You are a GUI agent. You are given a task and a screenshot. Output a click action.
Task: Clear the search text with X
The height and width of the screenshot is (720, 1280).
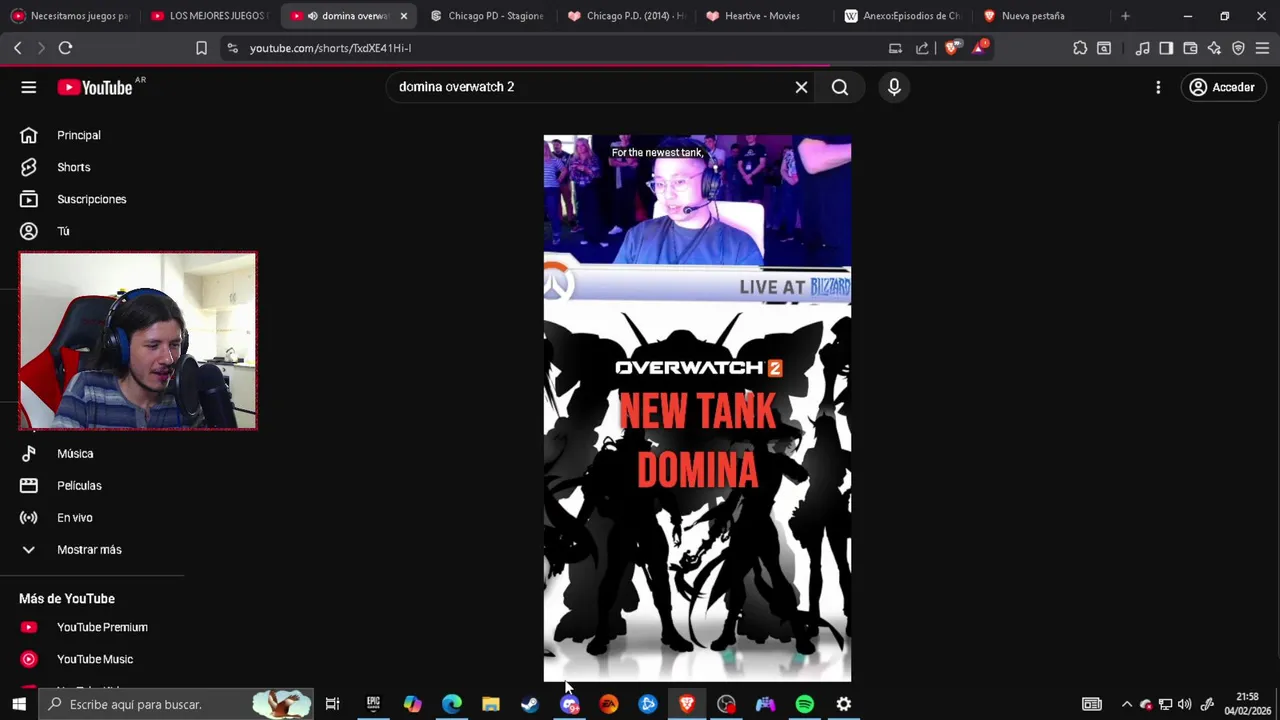(x=801, y=87)
